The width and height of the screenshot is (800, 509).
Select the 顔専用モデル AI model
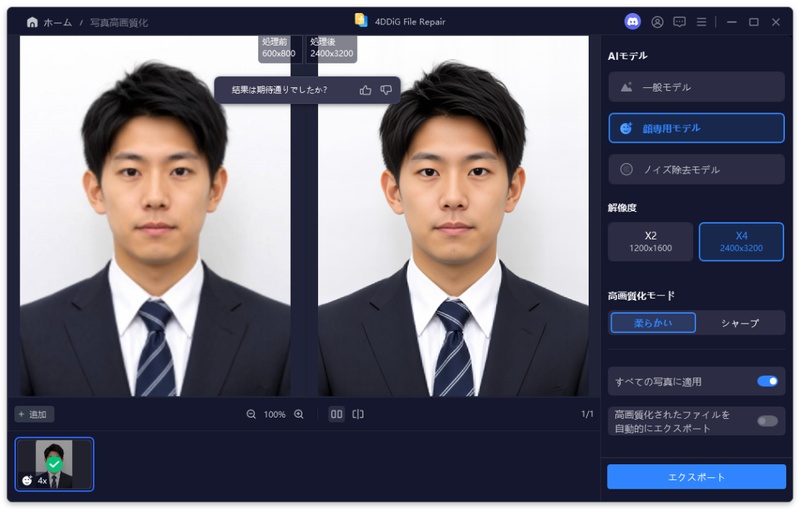coord(696,128)
